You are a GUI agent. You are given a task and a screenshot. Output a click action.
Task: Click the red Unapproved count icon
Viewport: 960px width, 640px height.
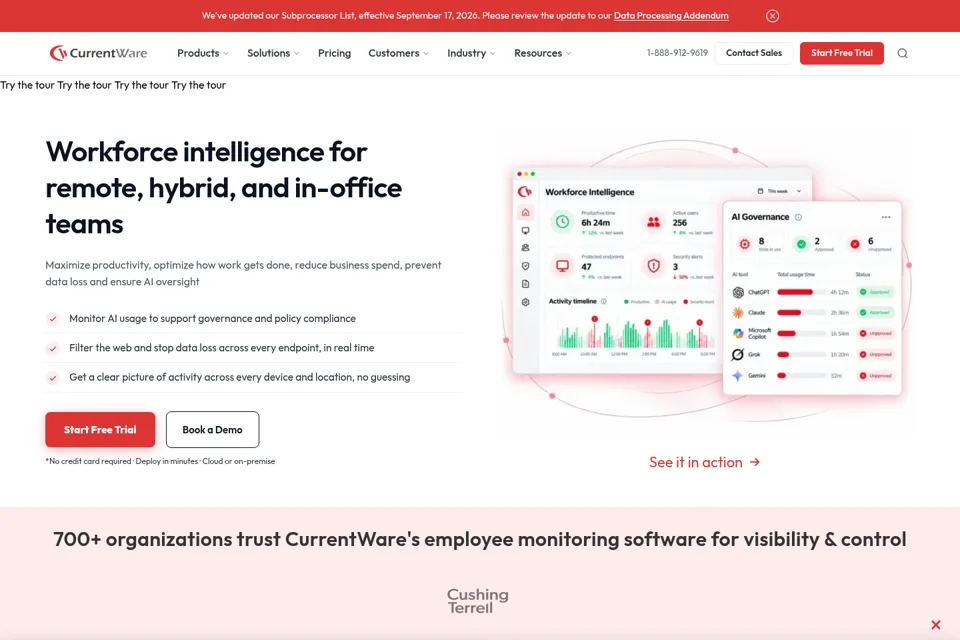click(855, 244)
